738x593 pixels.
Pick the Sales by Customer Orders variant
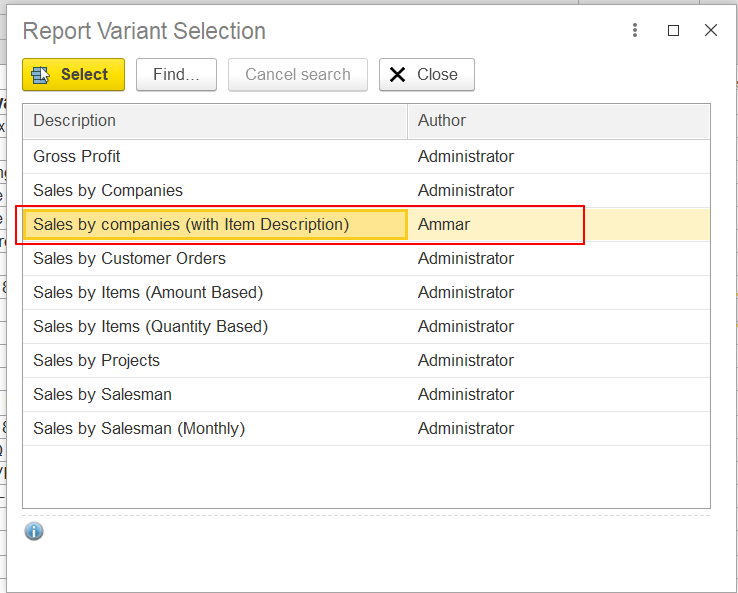click(129, 259)
